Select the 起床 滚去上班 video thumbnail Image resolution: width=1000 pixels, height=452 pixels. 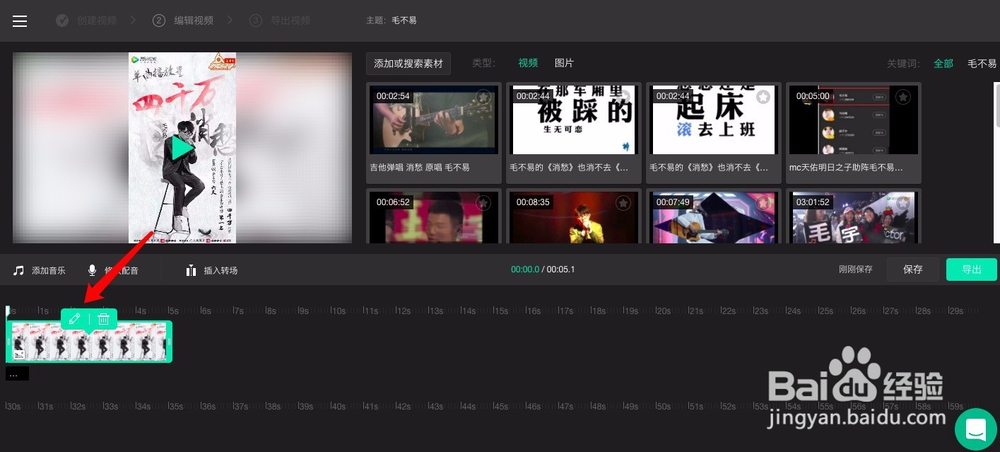(714, 120)
